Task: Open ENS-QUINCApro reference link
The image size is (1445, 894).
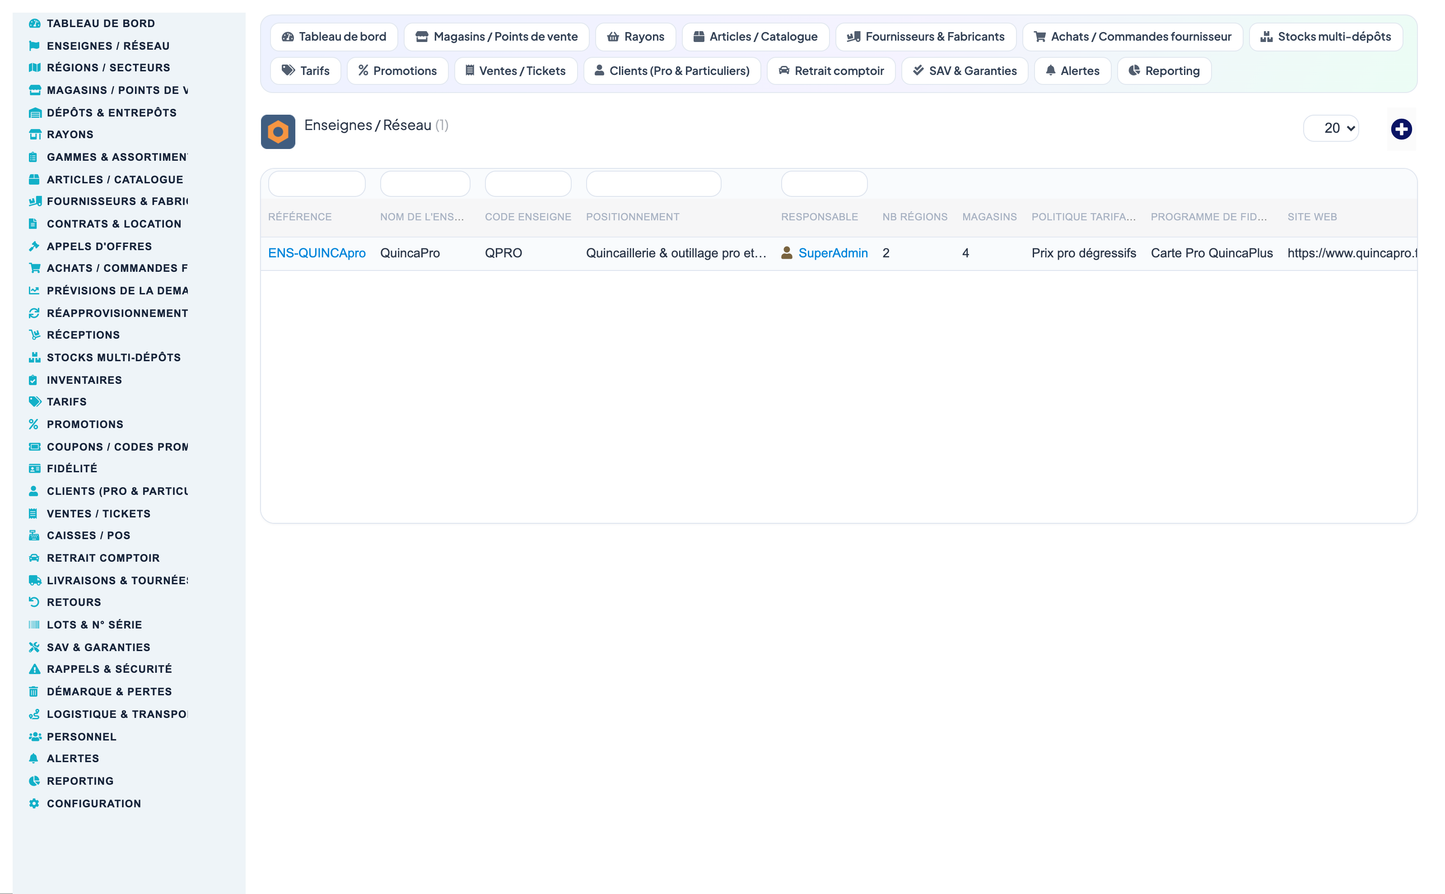Action: click(x=317, y=253)
